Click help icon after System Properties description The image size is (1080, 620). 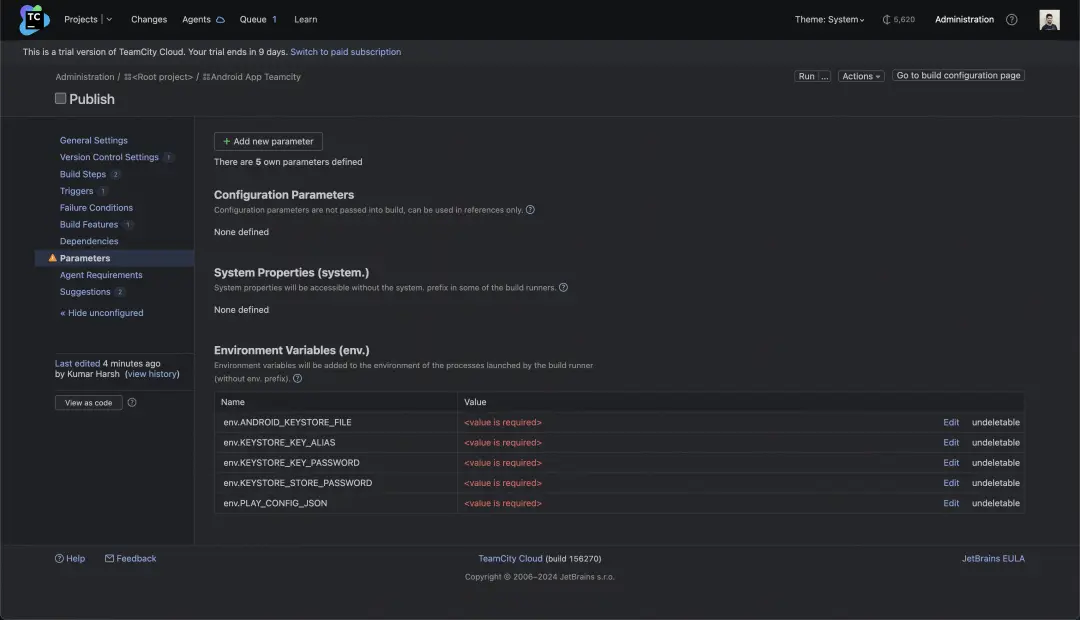click(x=563, y=288)
